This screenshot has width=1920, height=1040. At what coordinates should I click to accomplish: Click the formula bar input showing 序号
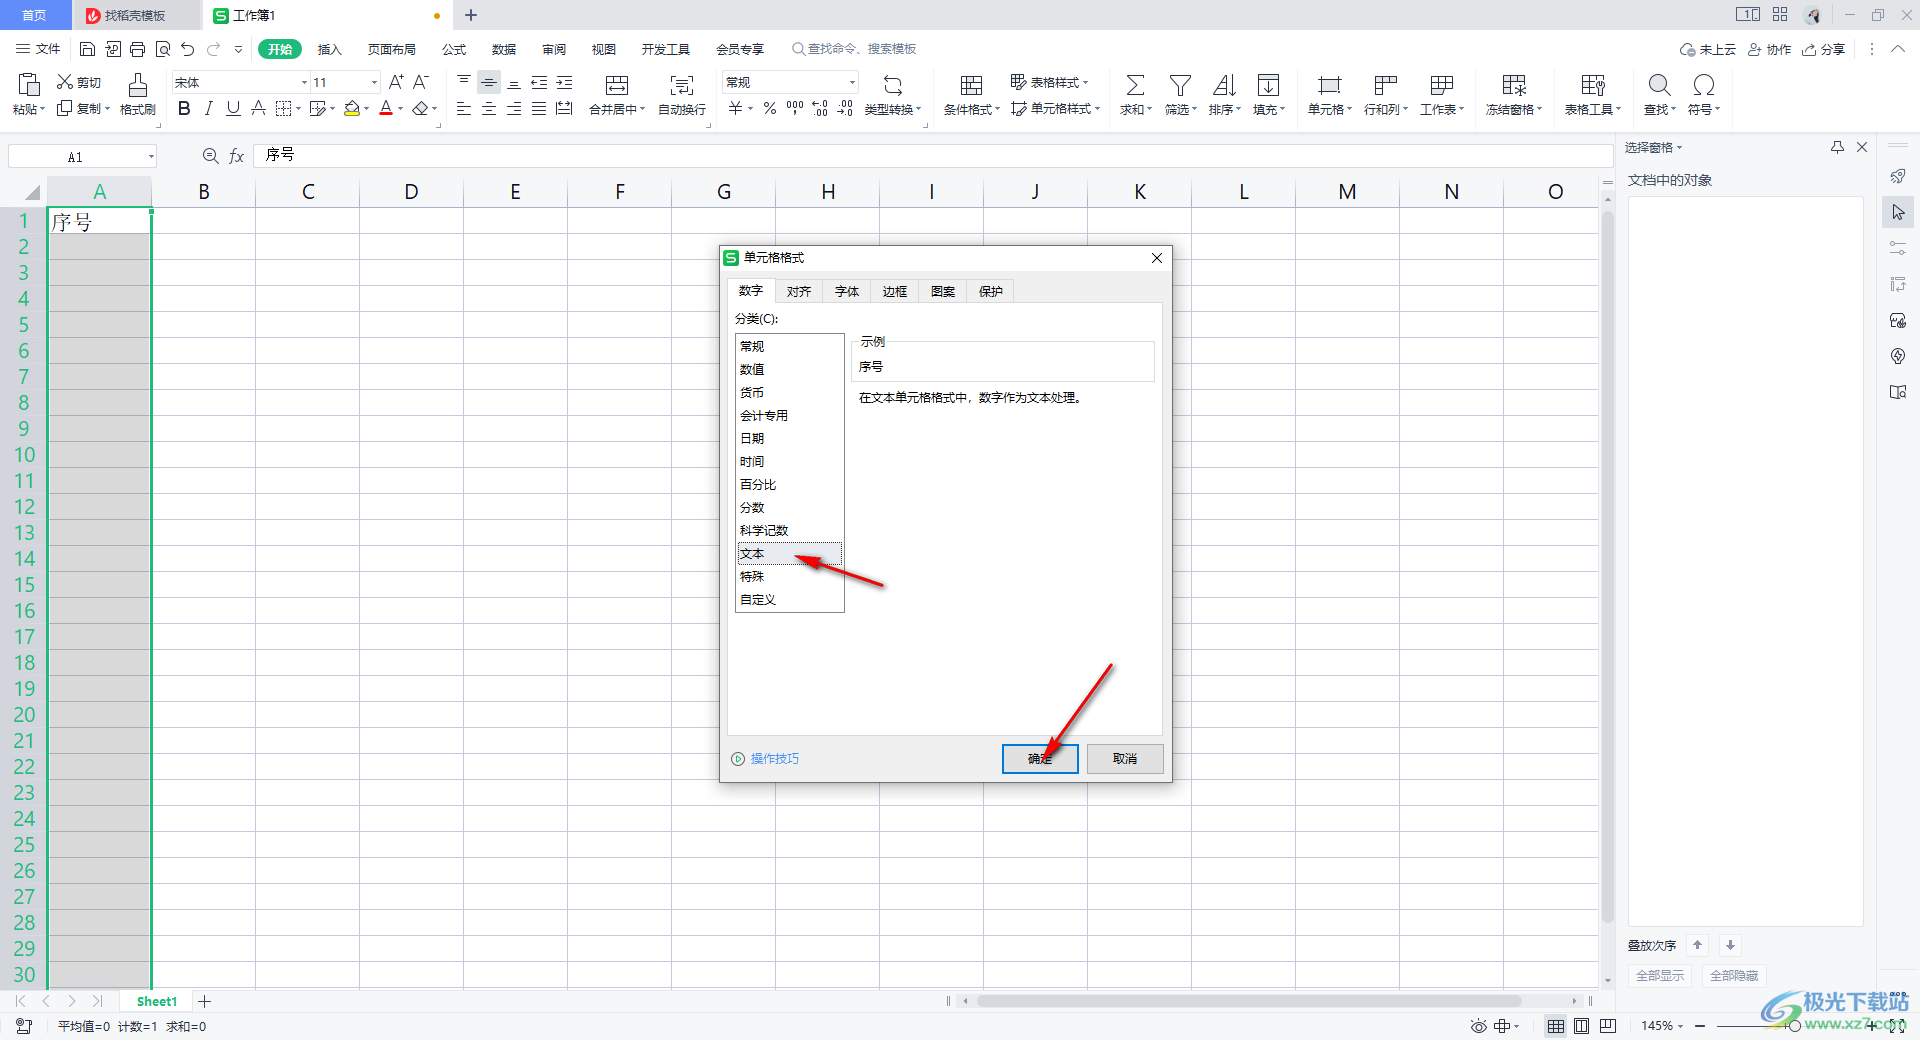coord(932,155)
